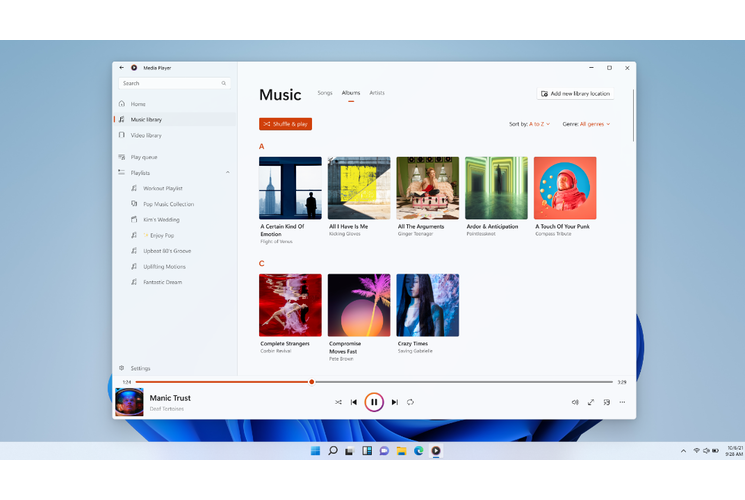Open Video library in the sidebar
The height and width of the screenshot is (500, 745).
point(175,135)
